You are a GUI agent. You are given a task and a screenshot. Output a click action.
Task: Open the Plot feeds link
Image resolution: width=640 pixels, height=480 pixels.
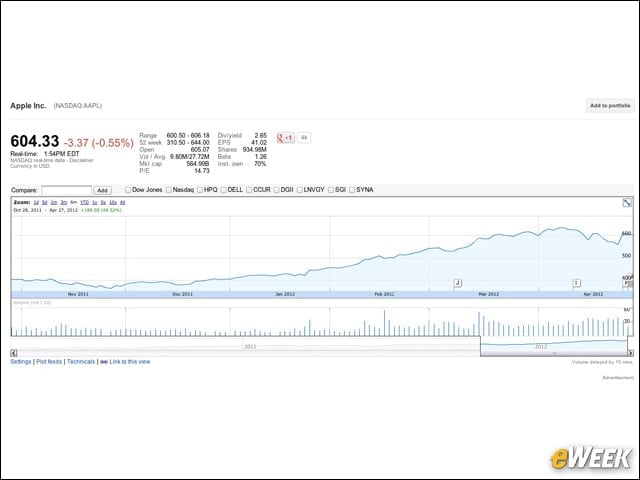click(49, 362)
